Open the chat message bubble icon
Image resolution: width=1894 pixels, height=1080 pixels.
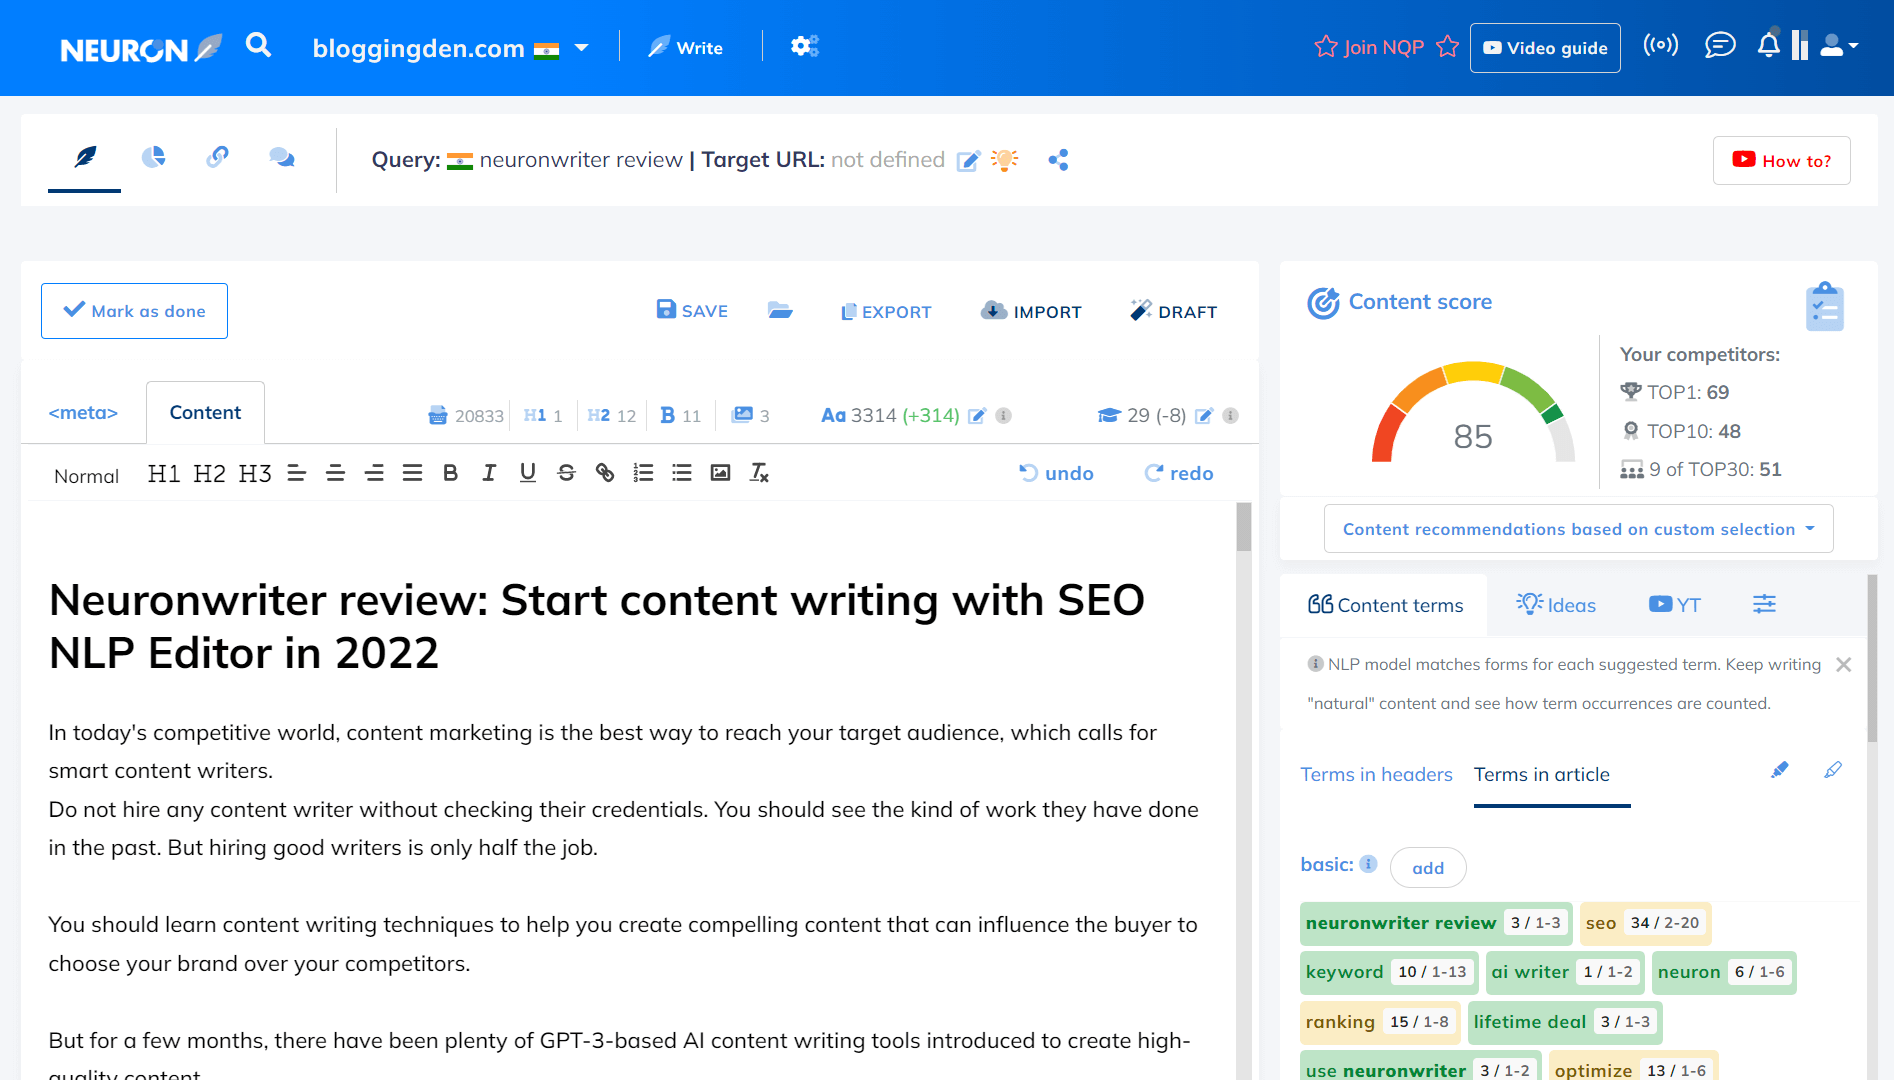pyautogui.click(x=1720, y=45)
